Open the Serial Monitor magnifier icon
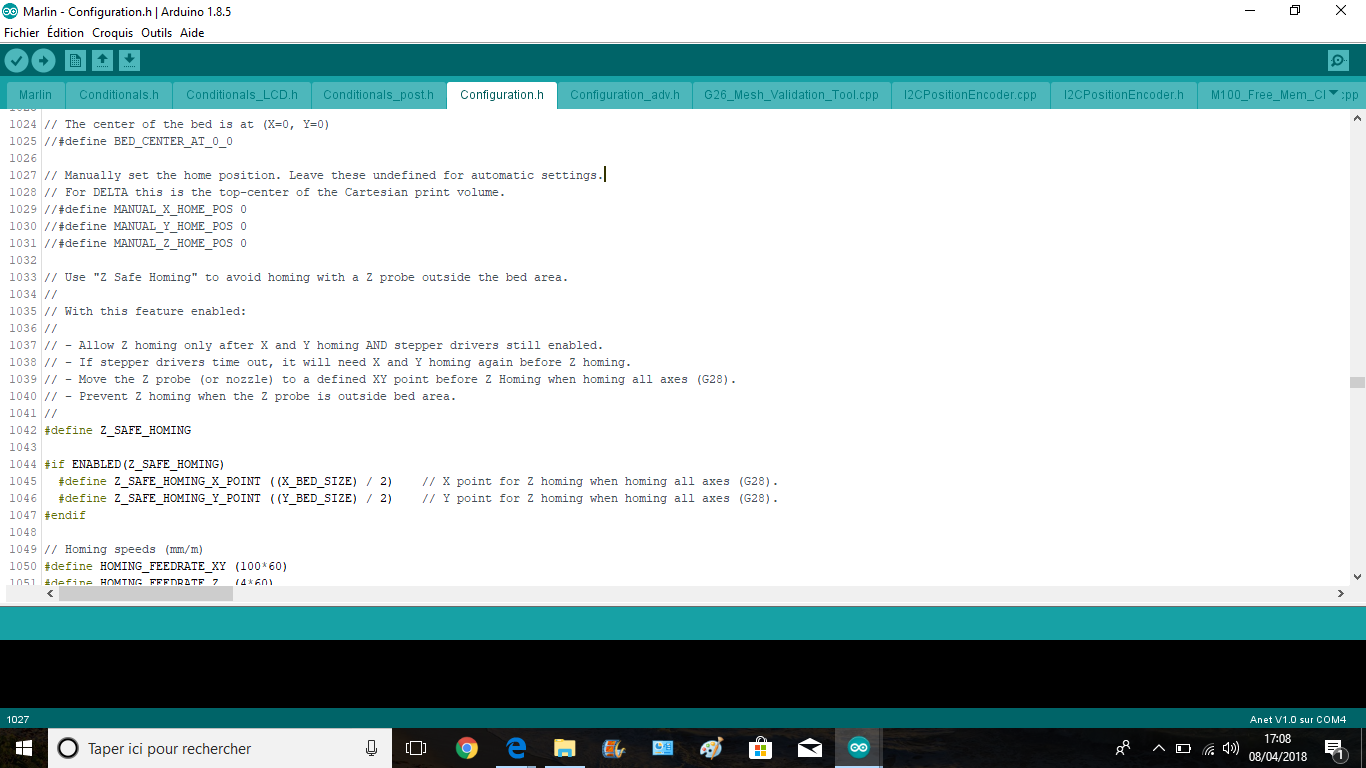This screenshot has height=768, width=1366. [x=1338, y=61]
